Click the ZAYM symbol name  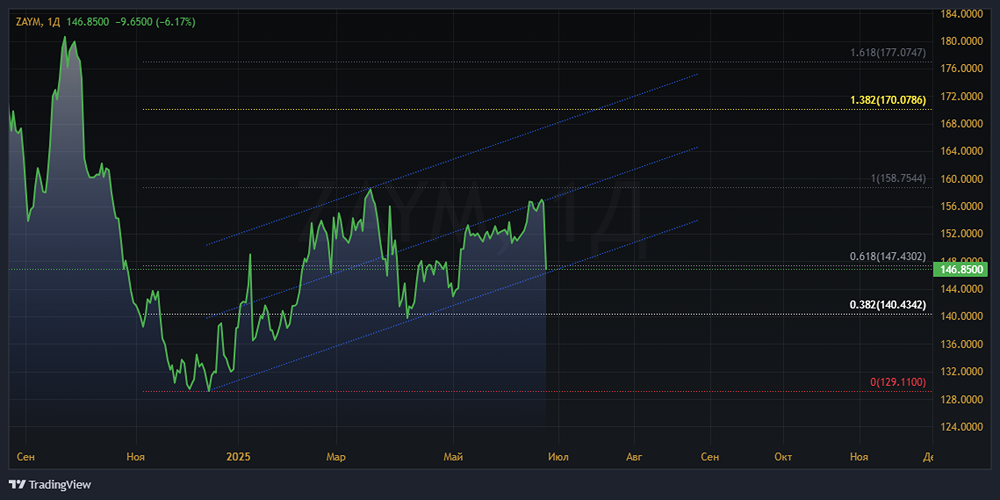click(x=27, y=21)
